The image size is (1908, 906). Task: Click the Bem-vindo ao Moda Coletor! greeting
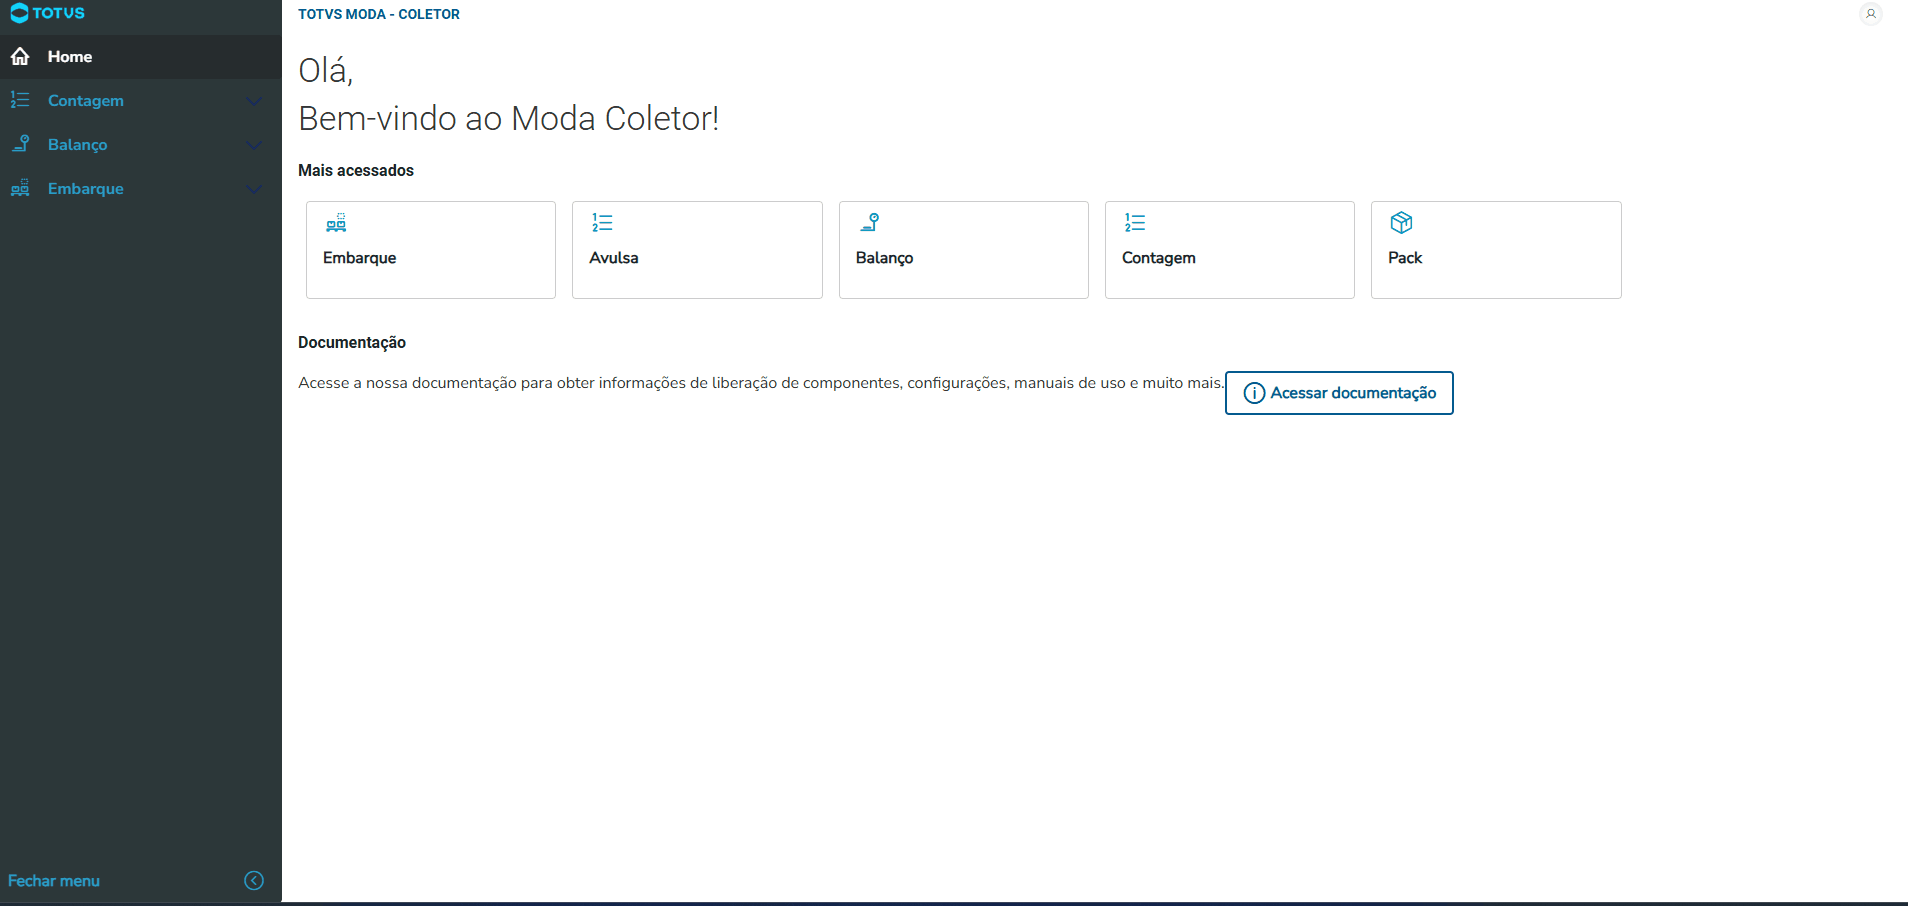pyautogui.click(x=509, y=118)
